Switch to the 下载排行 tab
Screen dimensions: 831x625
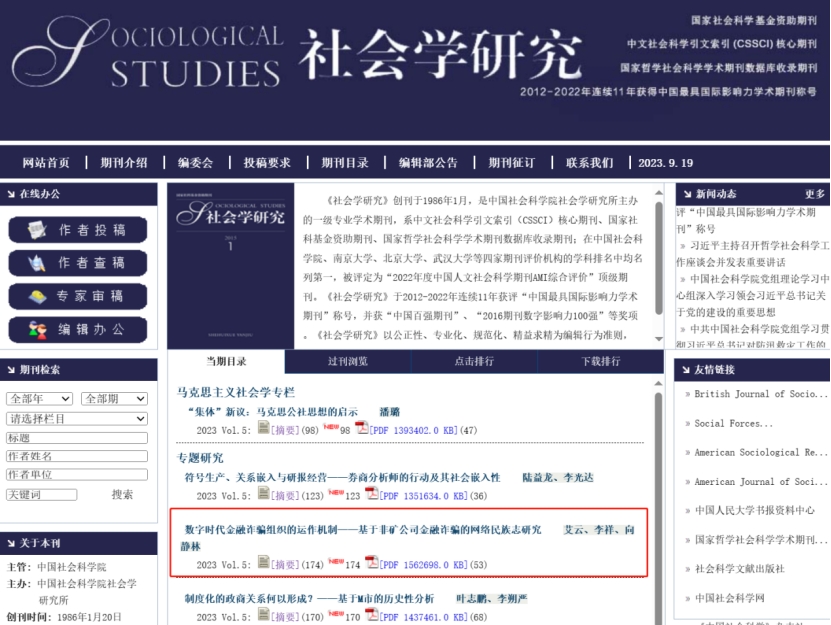[x=601, y=361]
